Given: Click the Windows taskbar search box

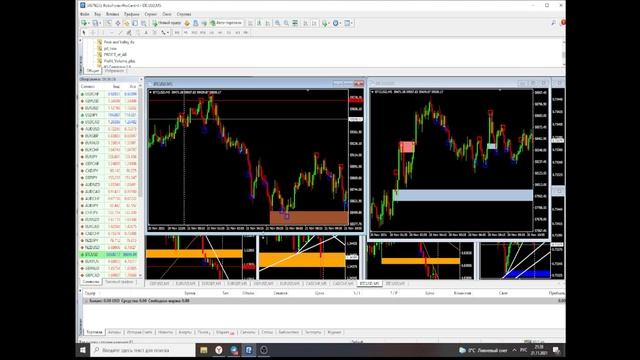Looking at the screenshot, I should 143,350.
